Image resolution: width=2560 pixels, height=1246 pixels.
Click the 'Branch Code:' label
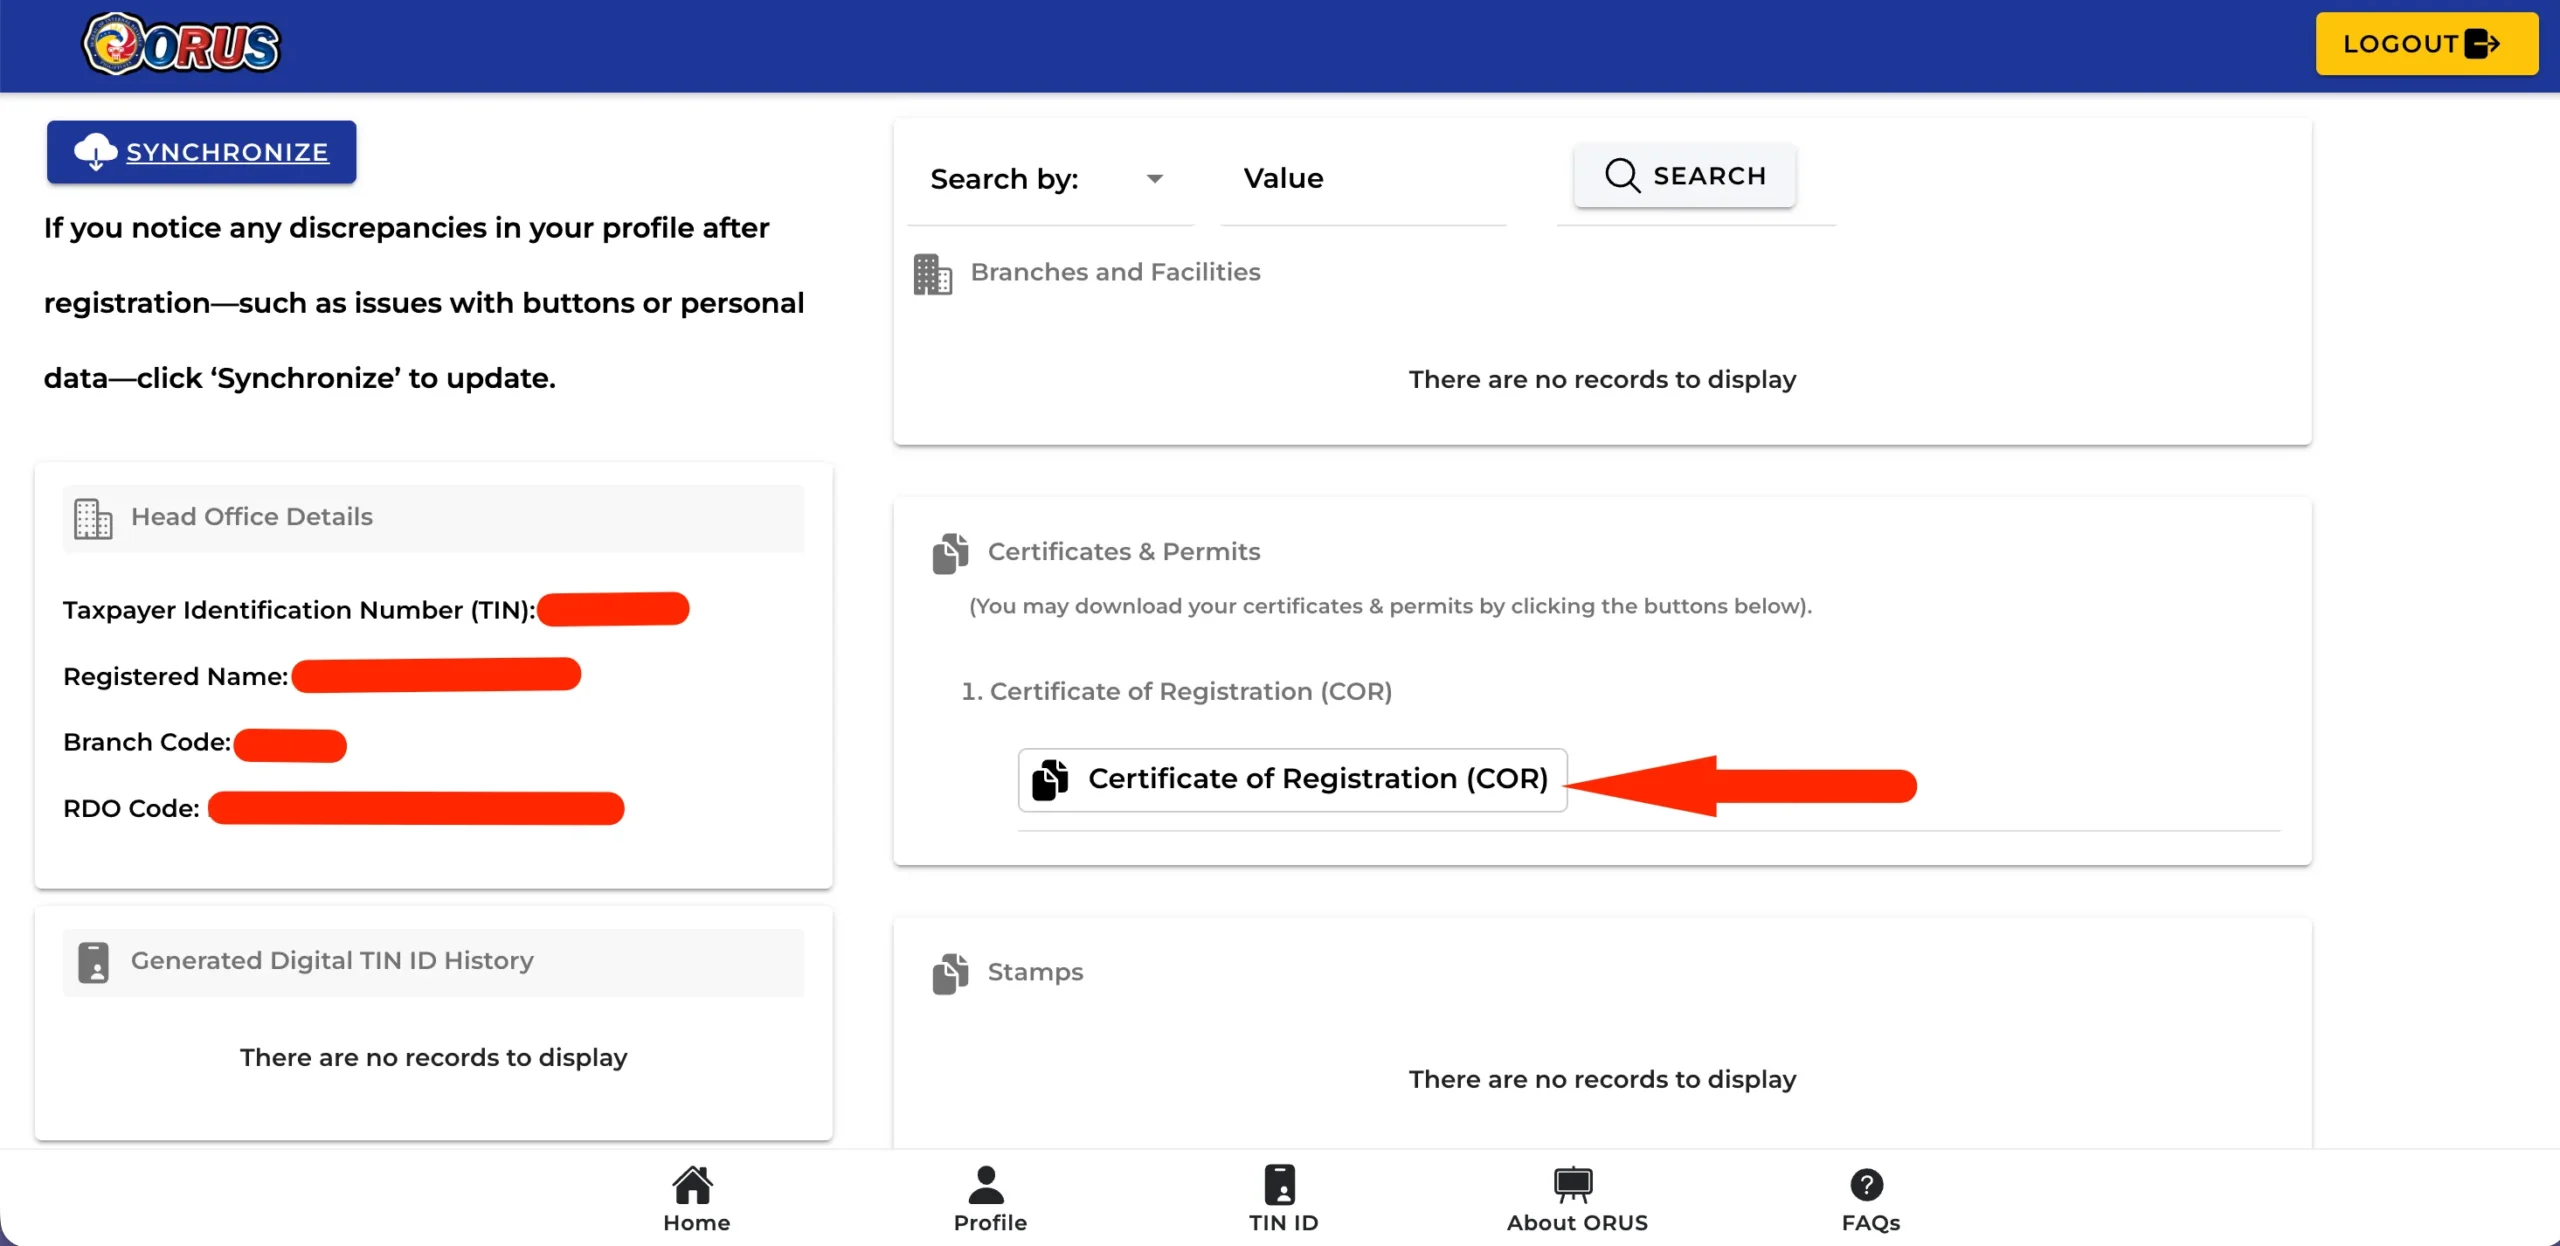pyautogui.click(x=147, y=742)
